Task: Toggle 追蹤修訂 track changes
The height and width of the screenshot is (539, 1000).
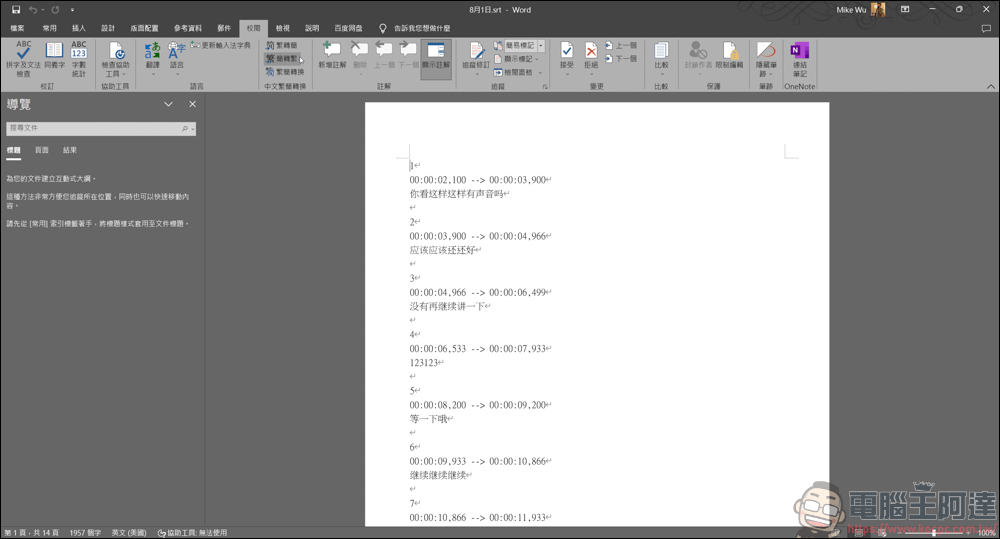Action: (x=476, y=55)
